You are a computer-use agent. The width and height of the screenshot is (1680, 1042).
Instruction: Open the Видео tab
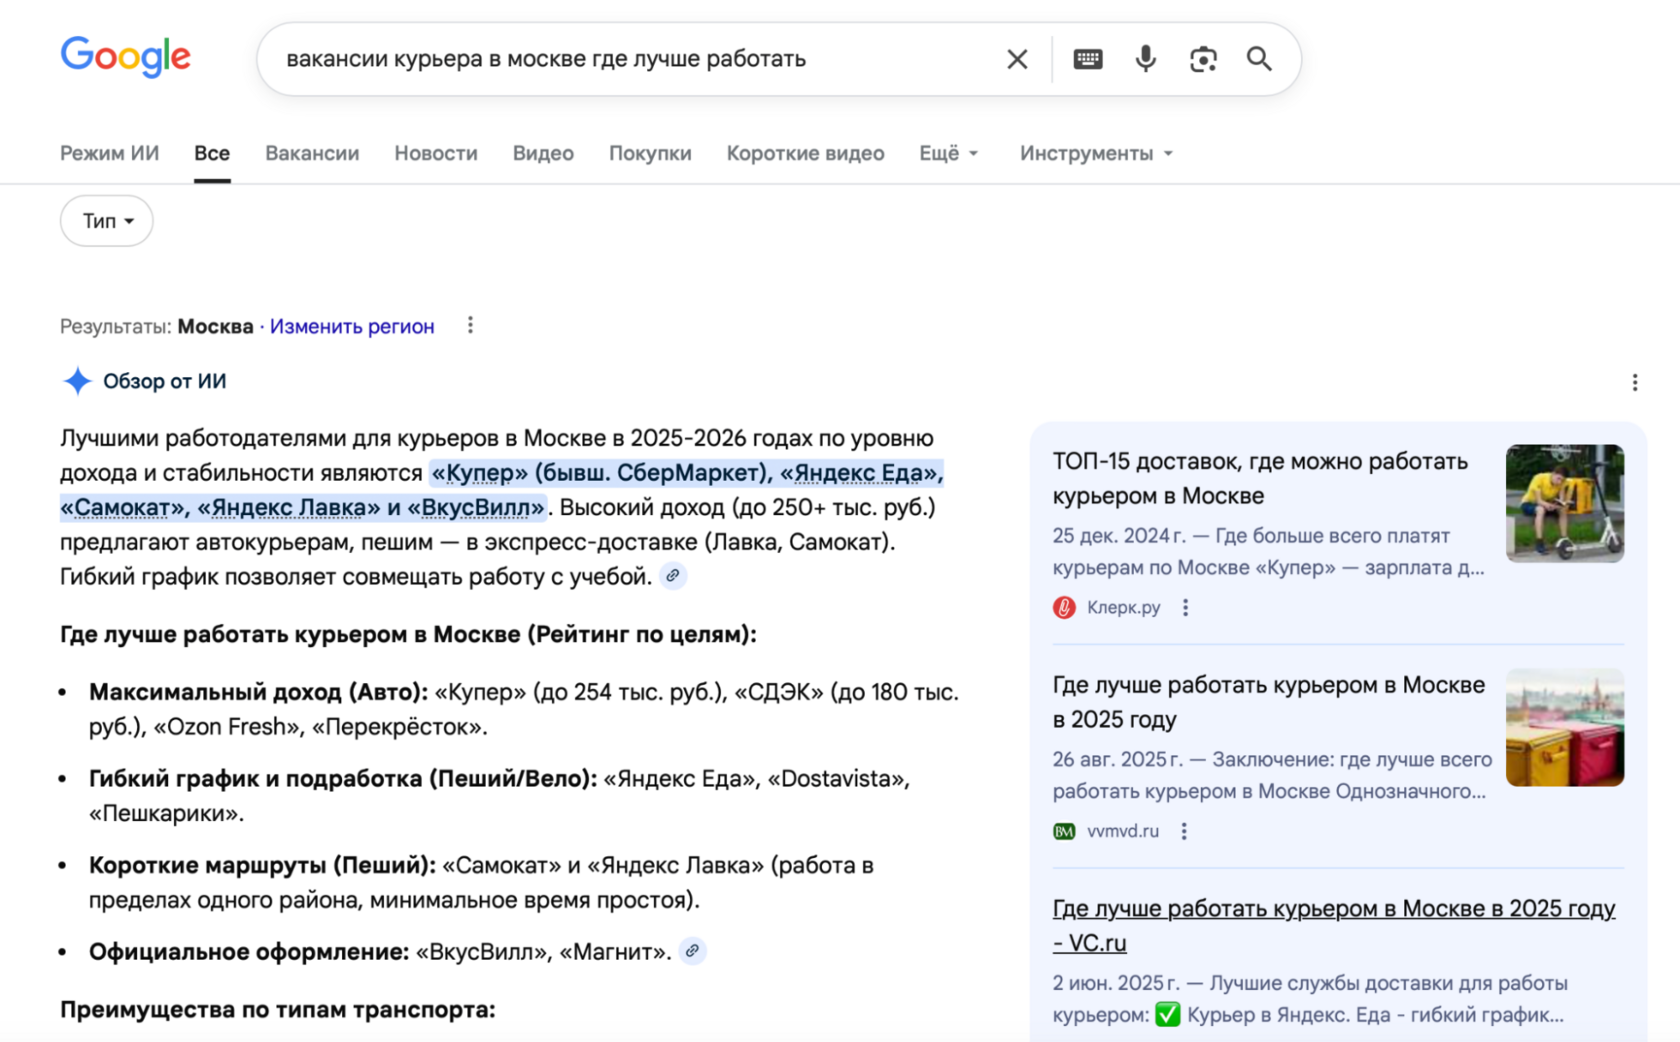(543, 153)
